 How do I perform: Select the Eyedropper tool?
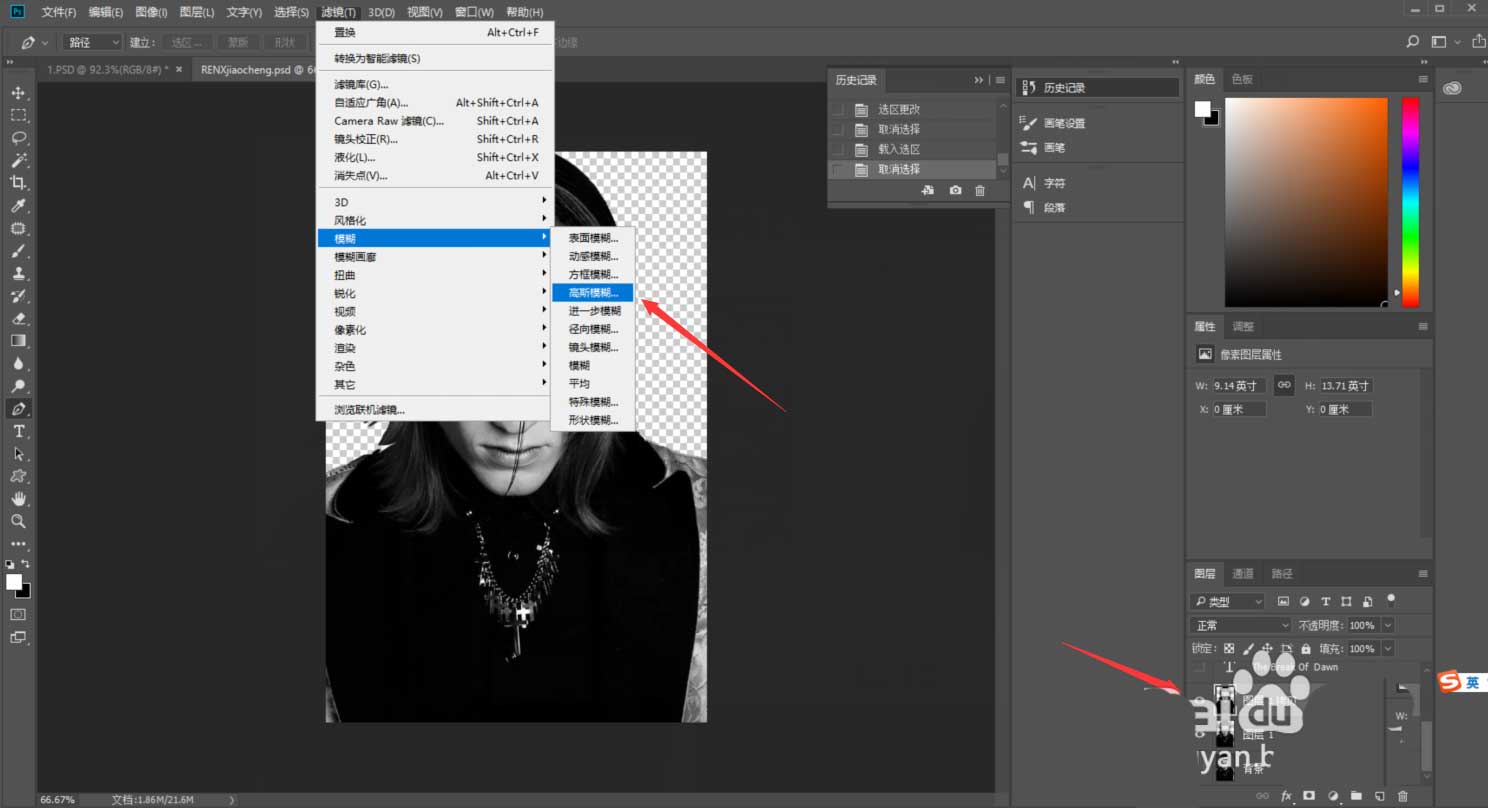(x=18, y=206)
